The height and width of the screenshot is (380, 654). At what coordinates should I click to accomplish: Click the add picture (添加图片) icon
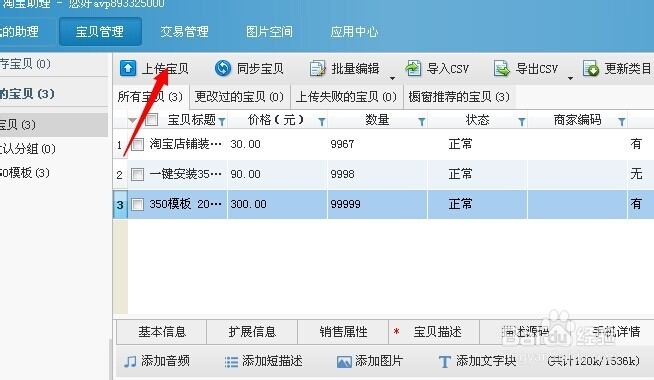344,362
